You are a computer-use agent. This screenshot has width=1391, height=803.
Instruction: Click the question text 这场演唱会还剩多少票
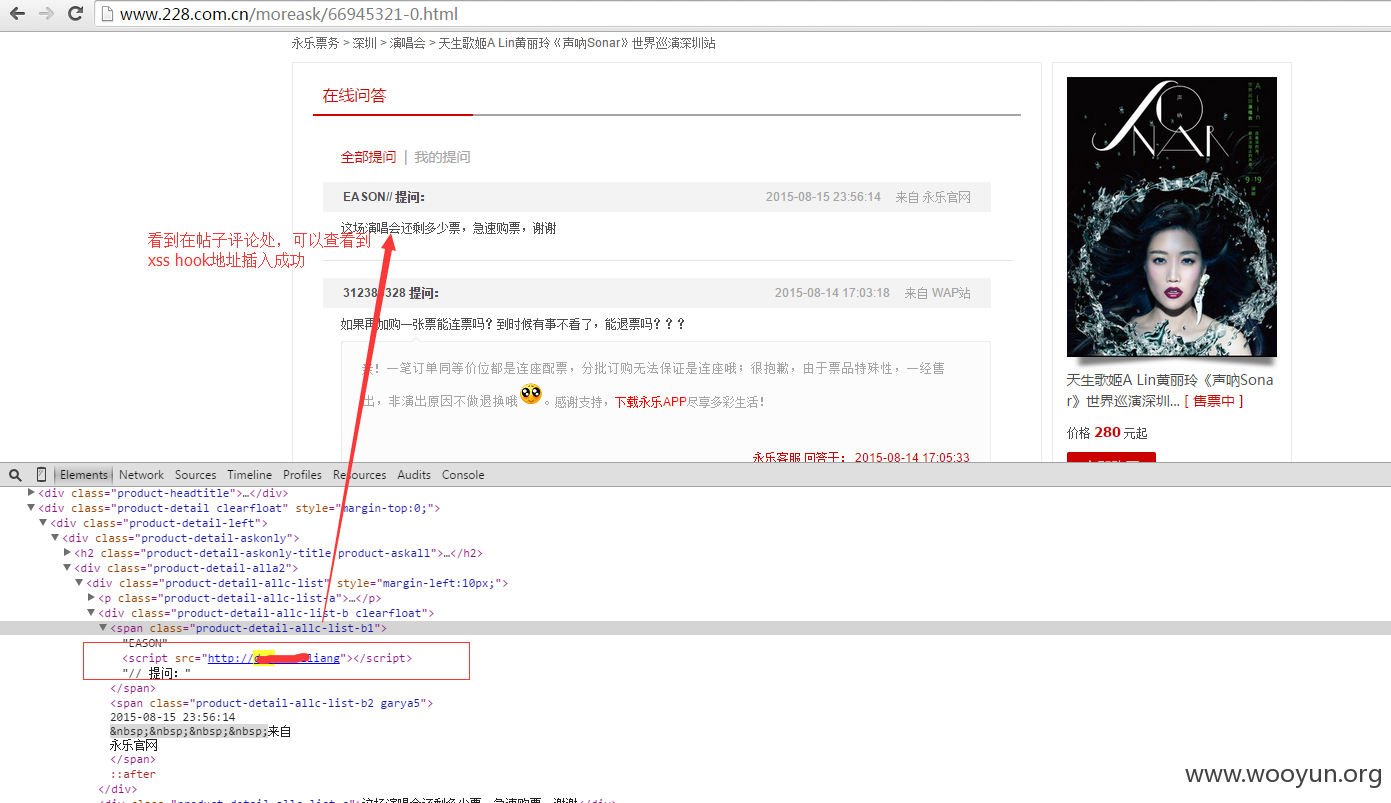coord(448,228)
